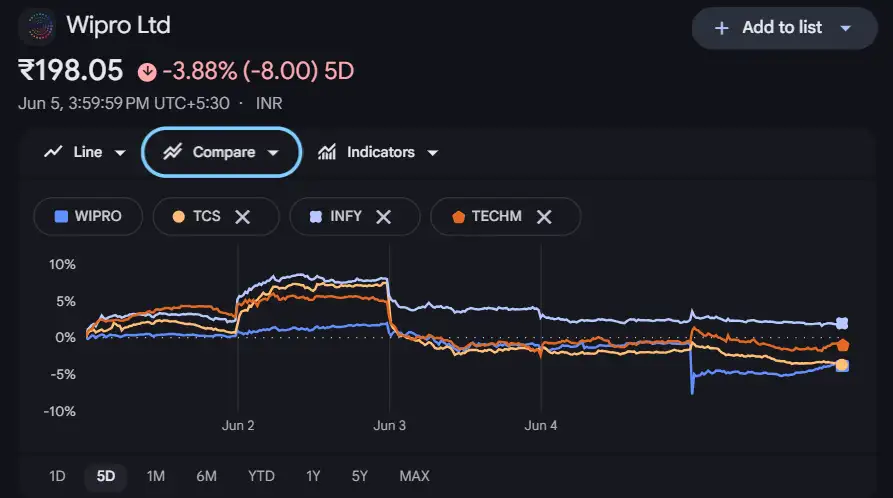This screenshot has height=498, width=893.
Task: Select the TCS comparison chip label
Action: tap(207, 216)
